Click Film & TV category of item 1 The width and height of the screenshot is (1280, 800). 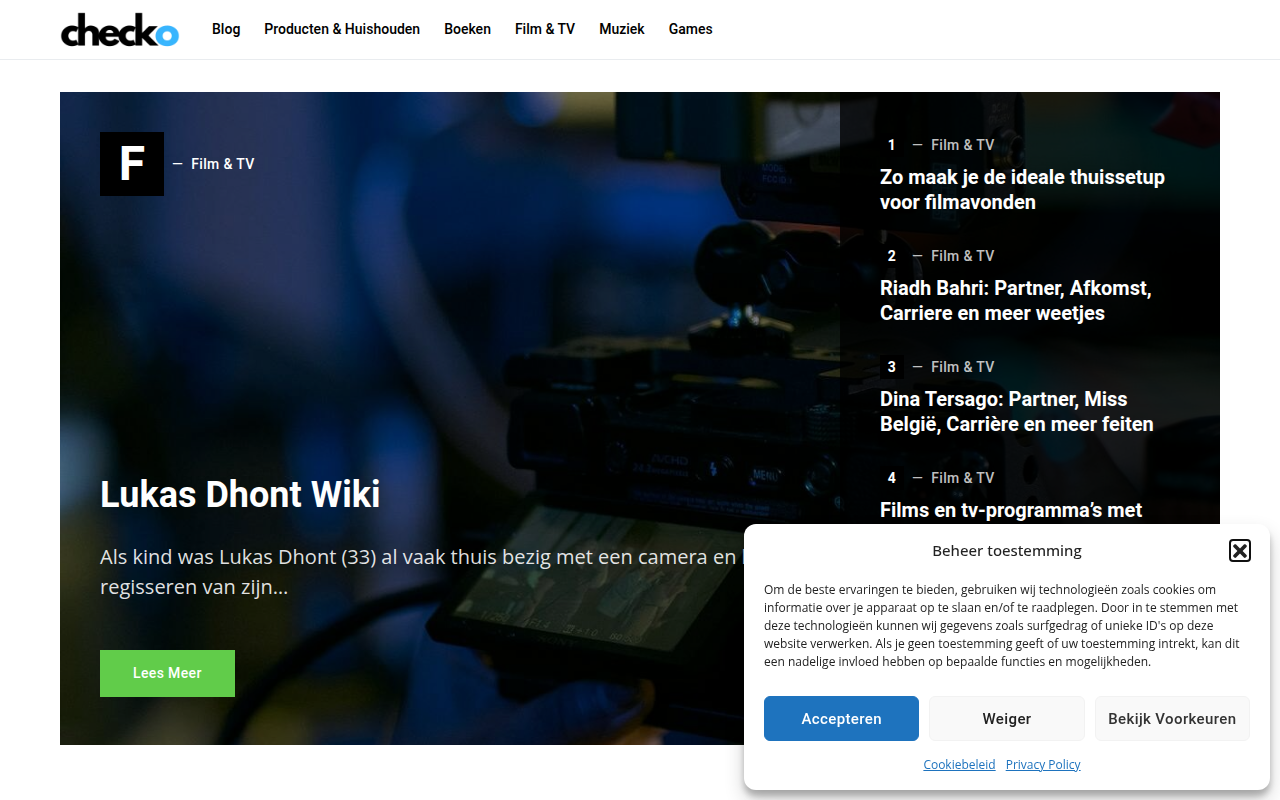[963, 145]
